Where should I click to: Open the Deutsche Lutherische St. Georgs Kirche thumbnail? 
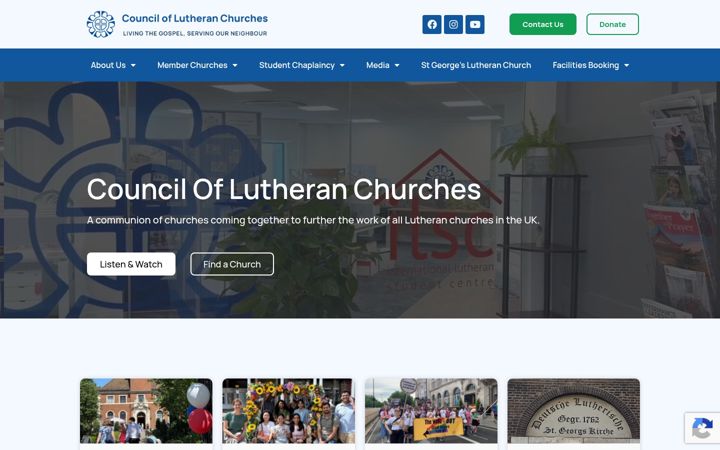click(x=574, y=411)
